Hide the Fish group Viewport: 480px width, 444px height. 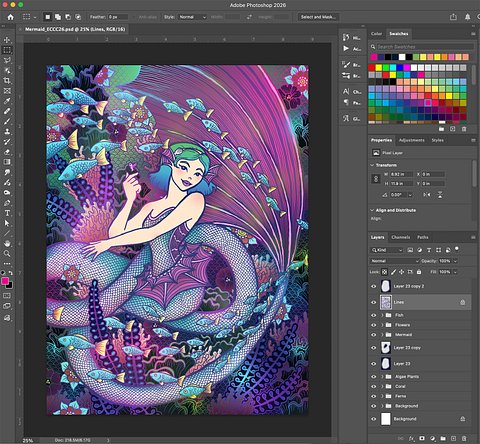(374, 315)
